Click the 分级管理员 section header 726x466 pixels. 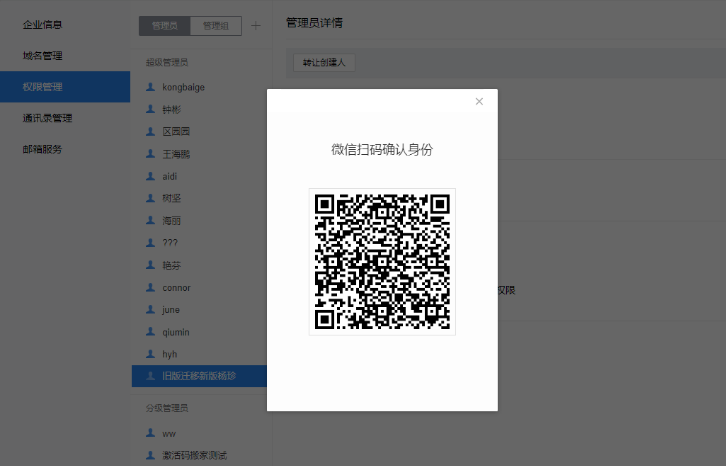coord(167,408)
